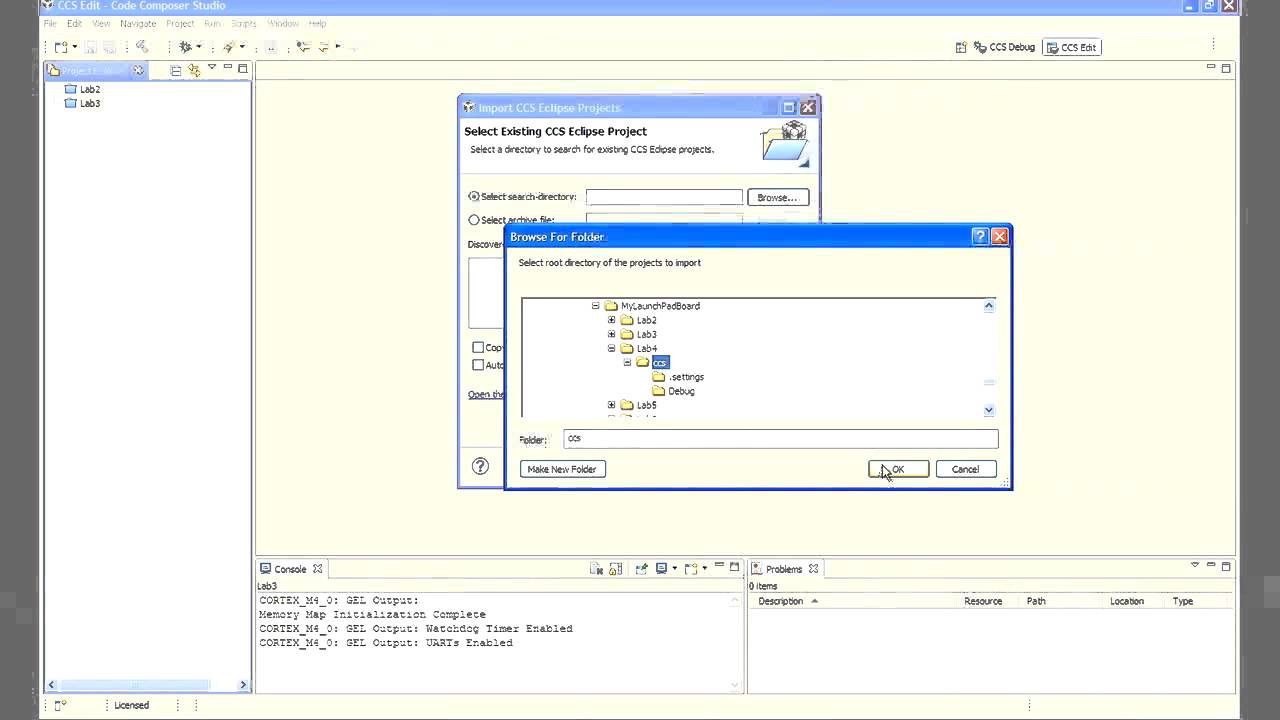The width and height of the screenshot is (1280, 720).
Task: Expand the Lab5 folder in tree
Action: 612,405
